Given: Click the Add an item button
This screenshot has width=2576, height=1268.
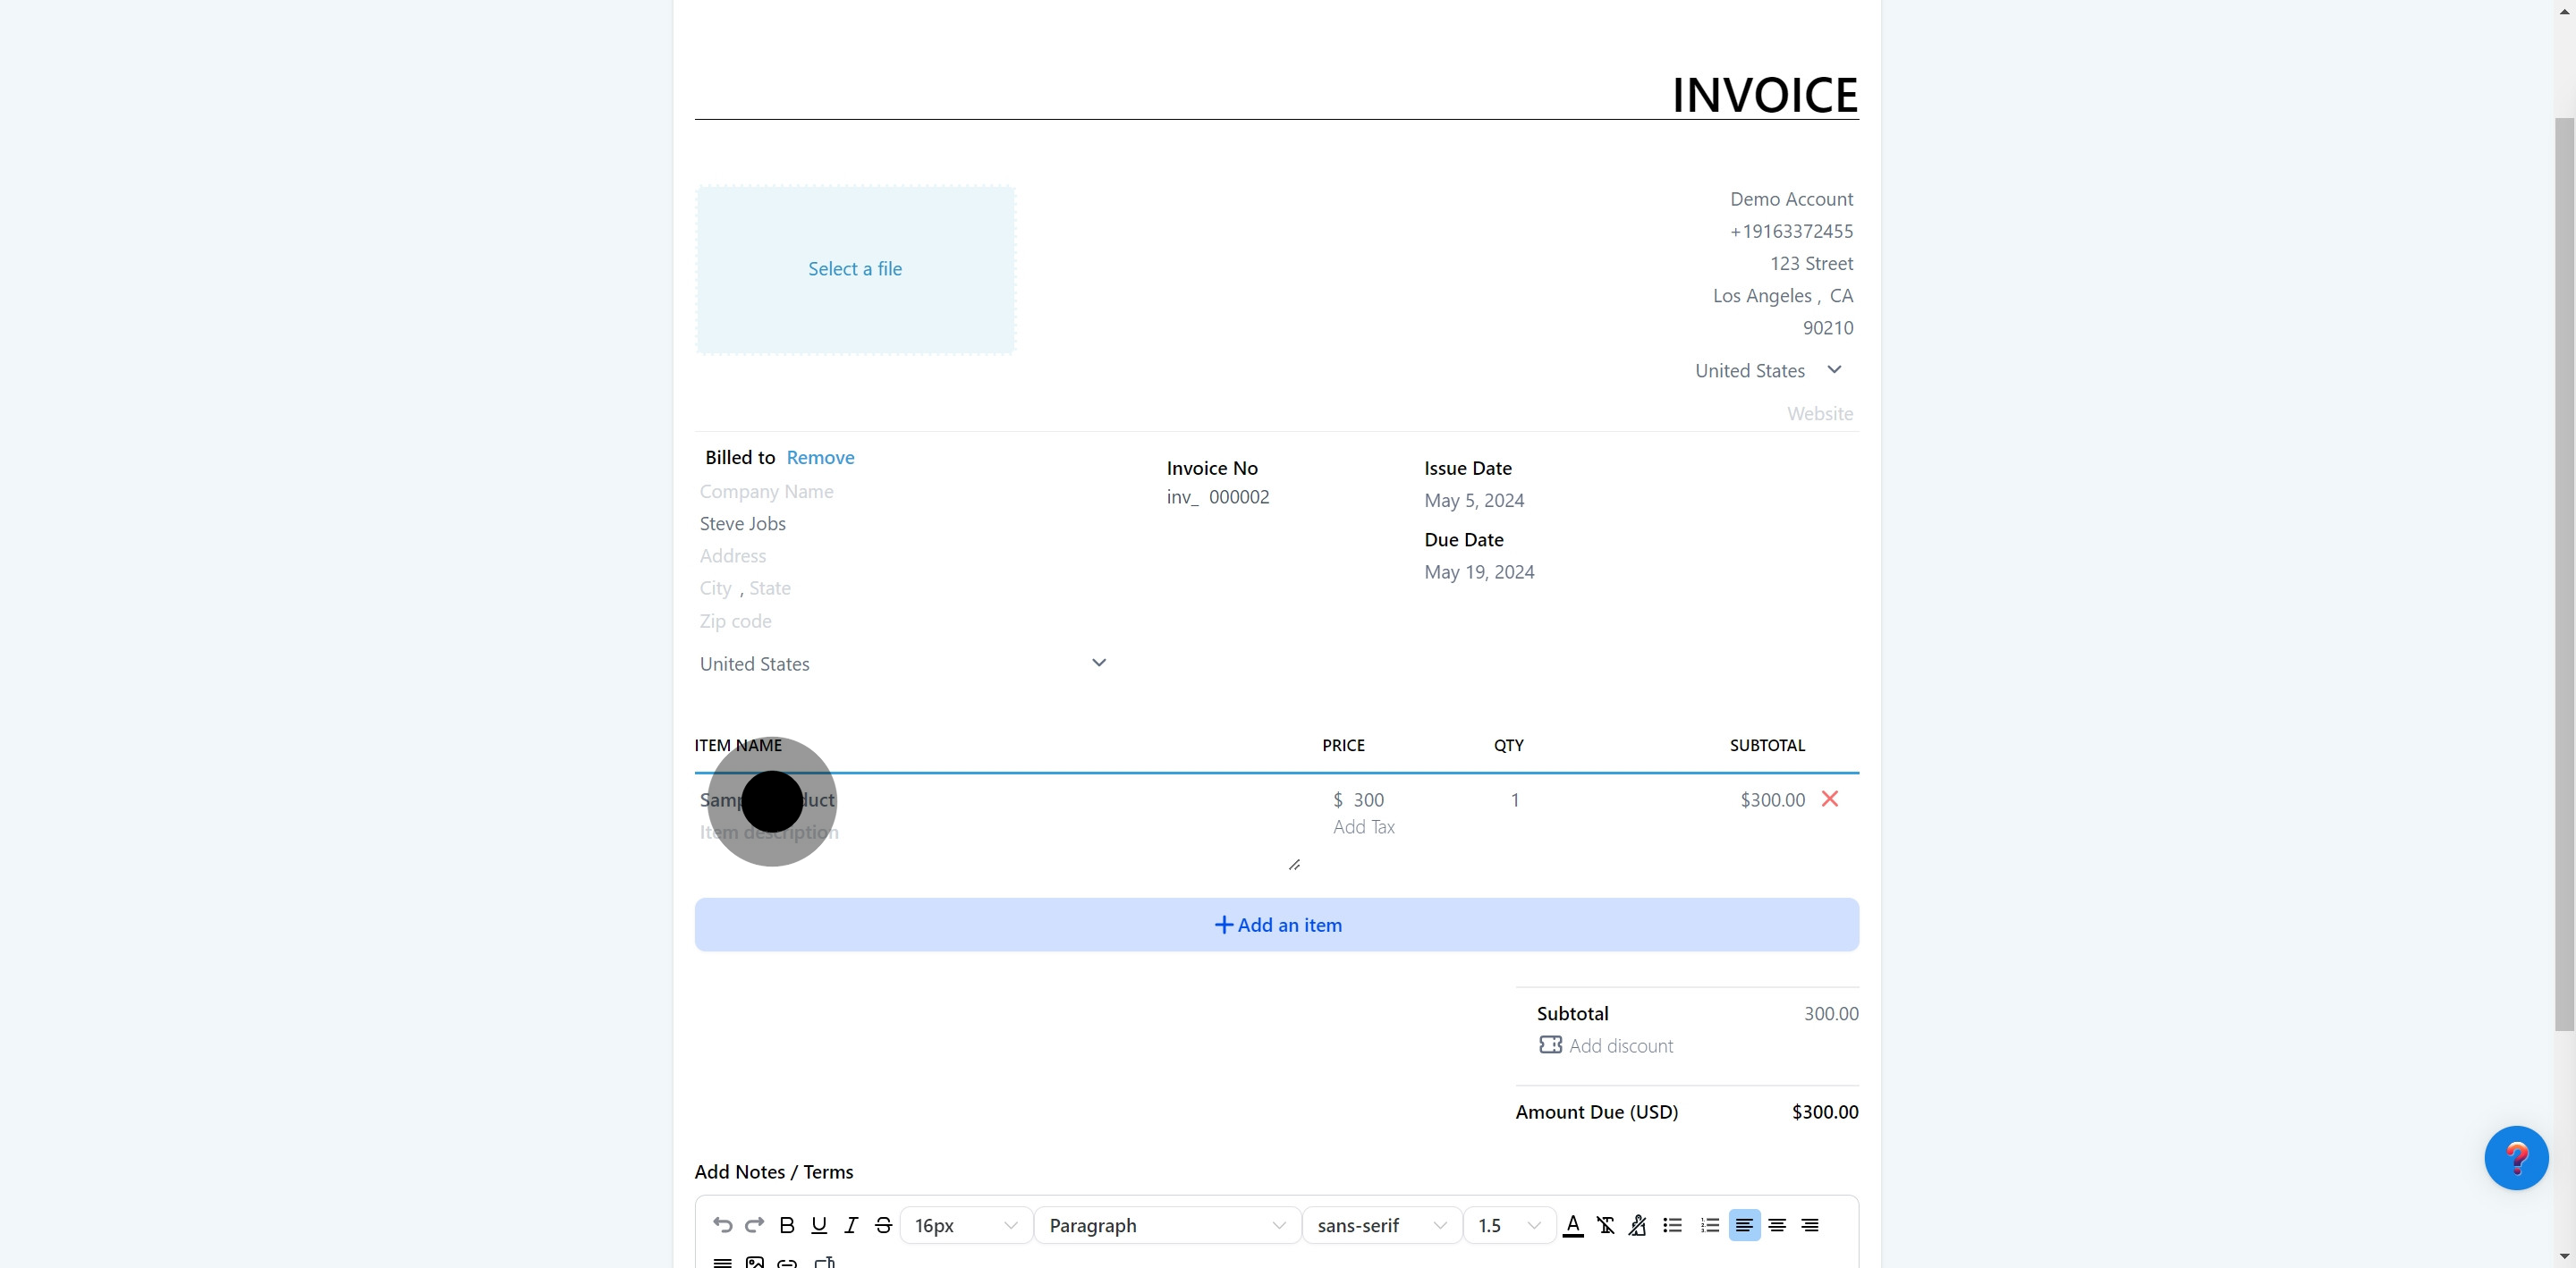Looking at the screenshot, I should (1276, 925).
